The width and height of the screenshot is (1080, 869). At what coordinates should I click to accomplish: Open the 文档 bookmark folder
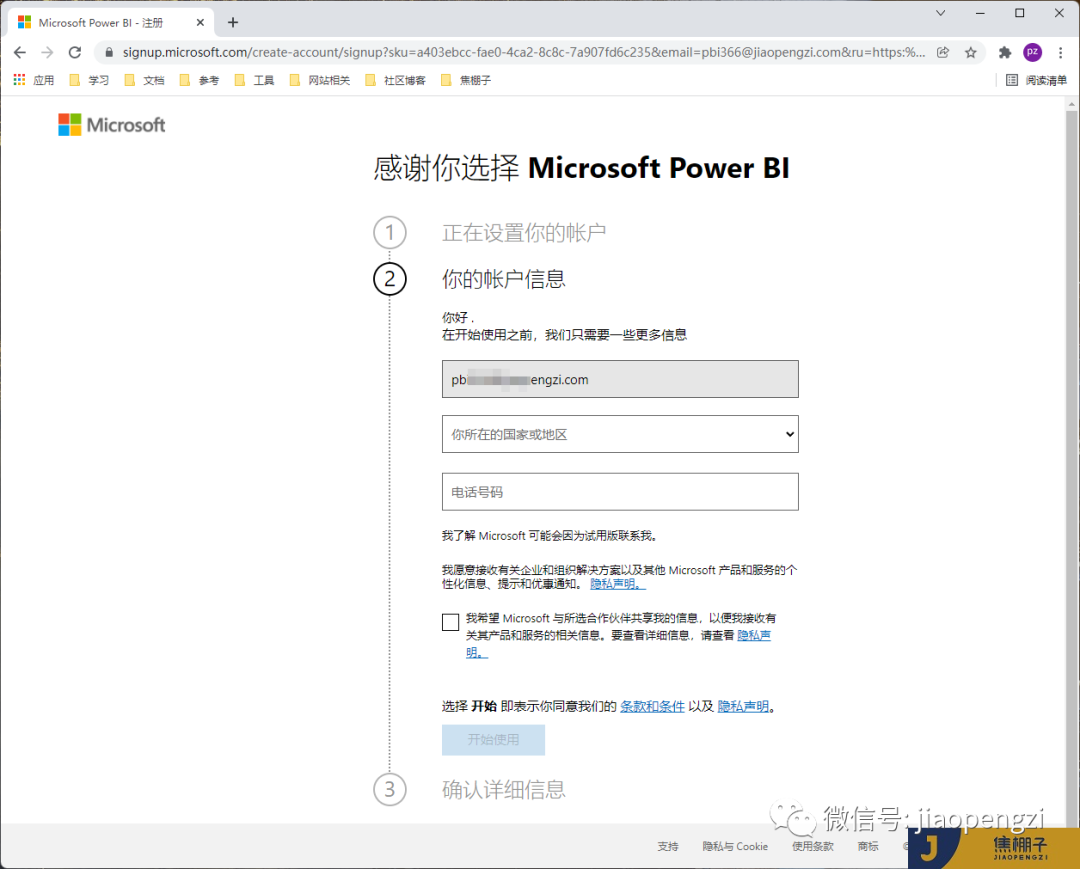tap(145, 81)
